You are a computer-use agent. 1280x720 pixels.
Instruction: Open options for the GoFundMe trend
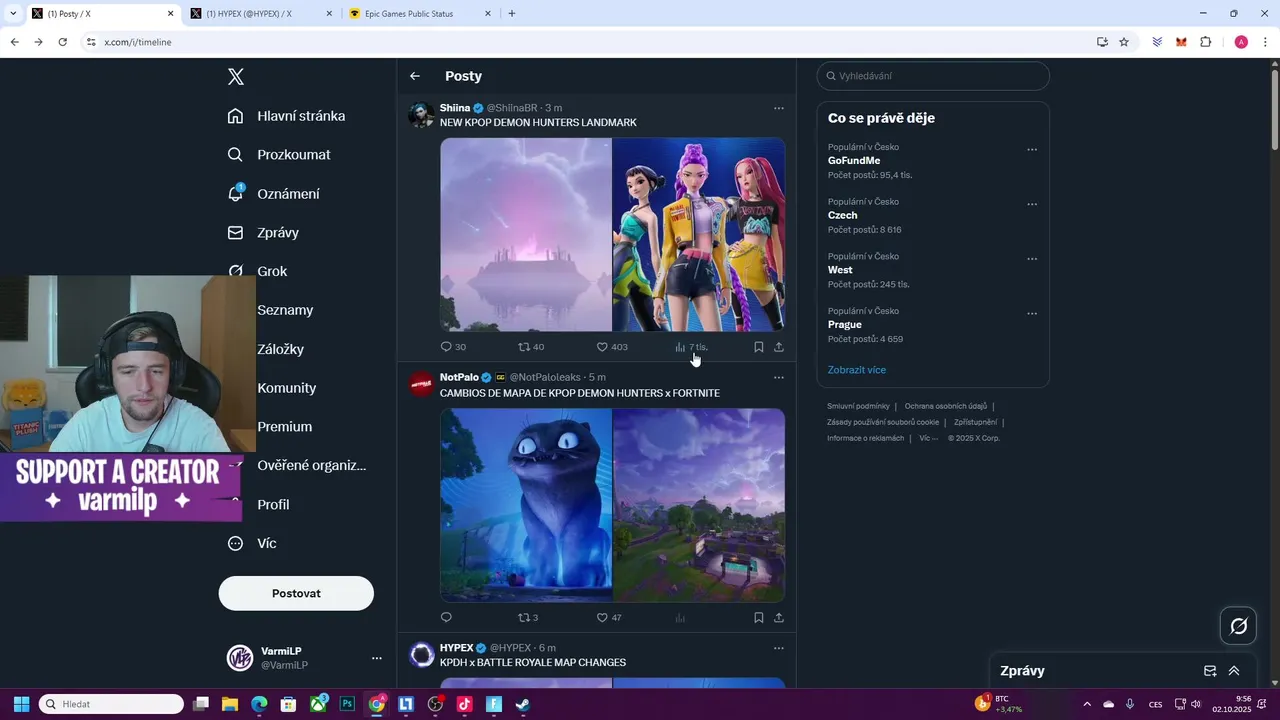[1032, 150]
